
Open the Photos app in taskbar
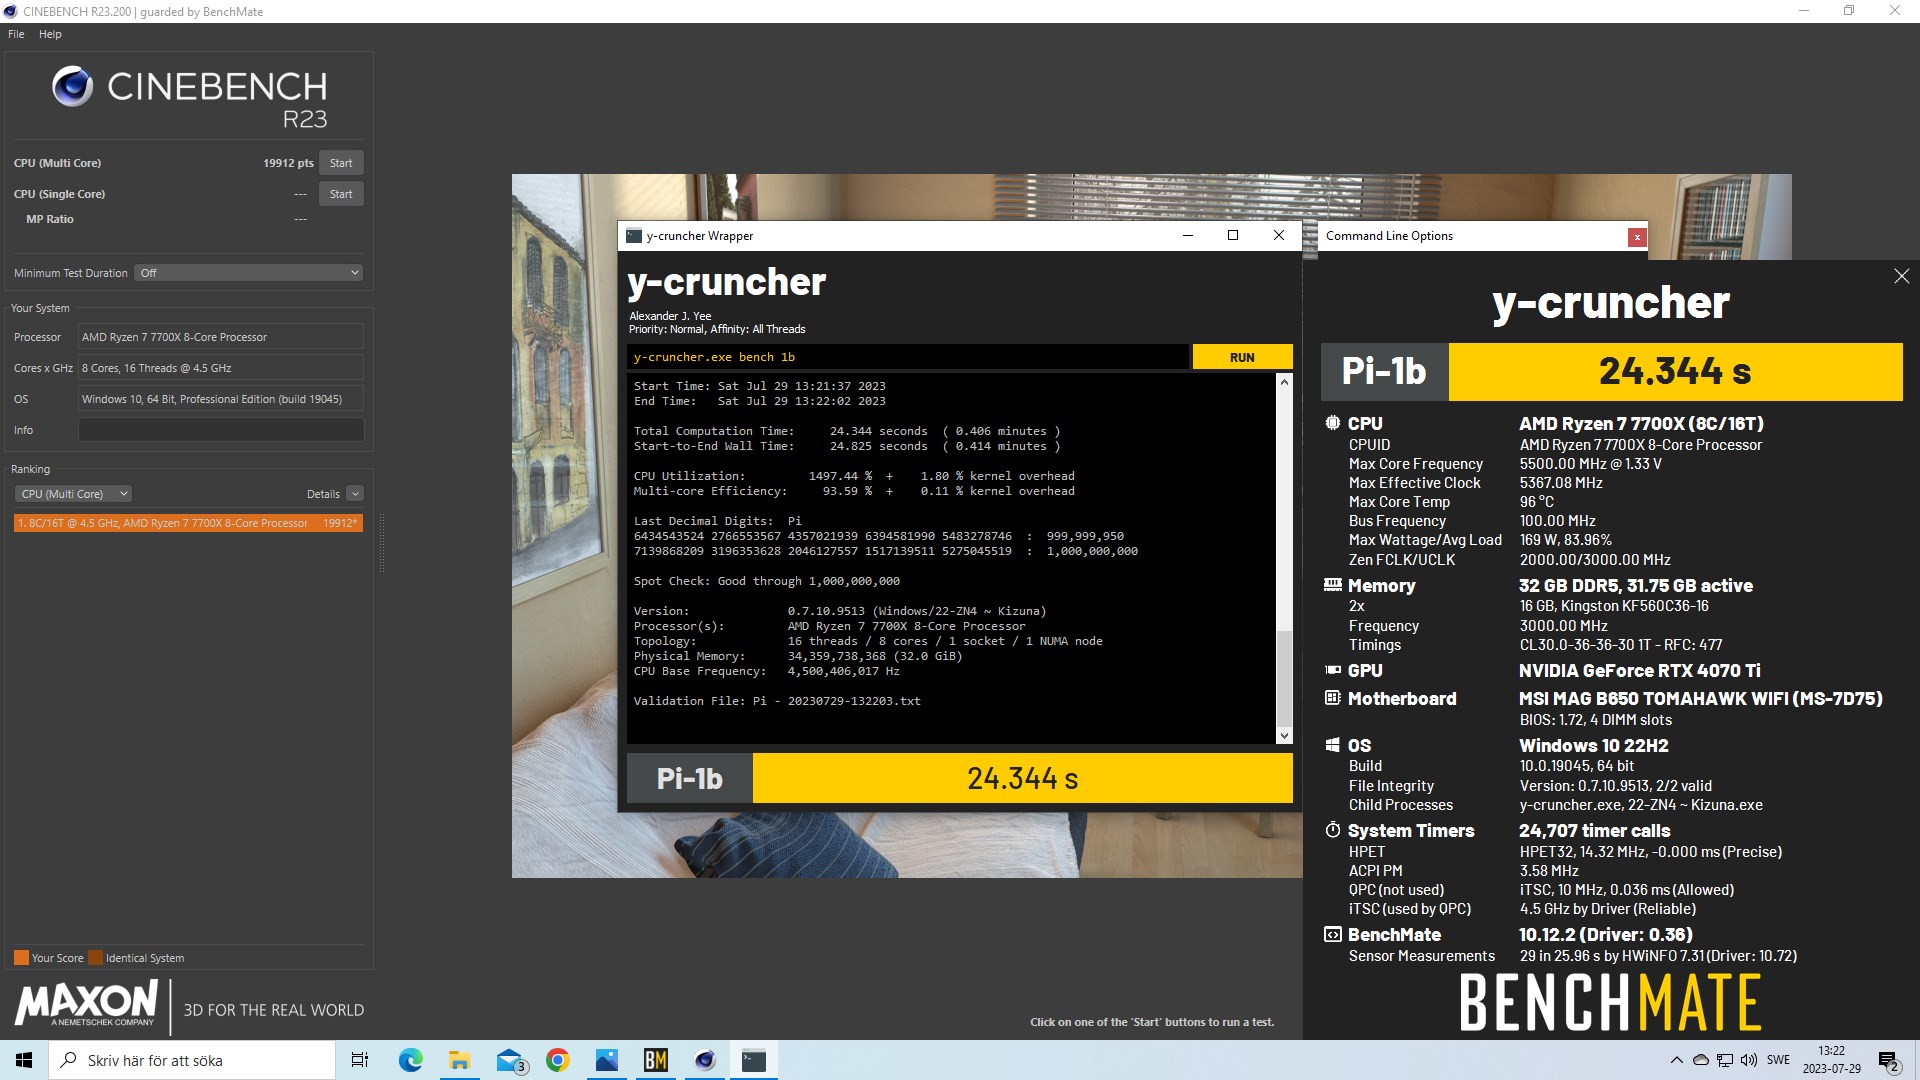[607, 1060]
